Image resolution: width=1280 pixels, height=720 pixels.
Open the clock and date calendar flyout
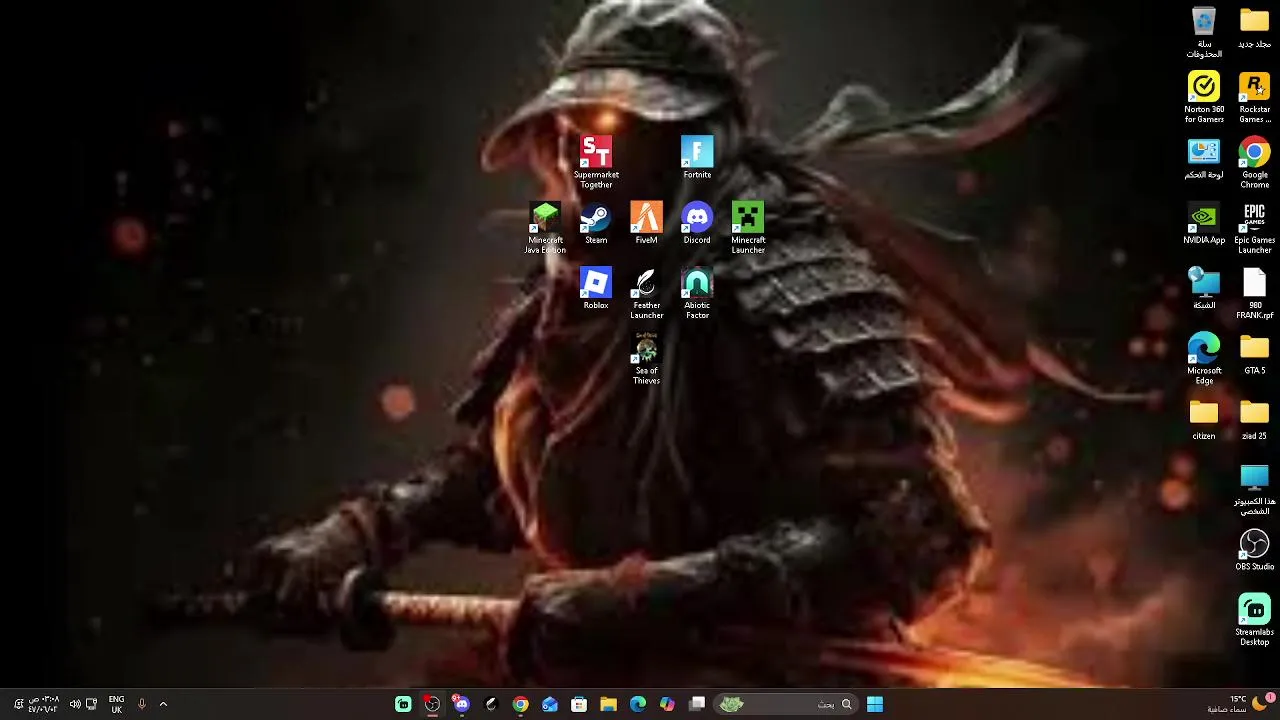(43, 704)
